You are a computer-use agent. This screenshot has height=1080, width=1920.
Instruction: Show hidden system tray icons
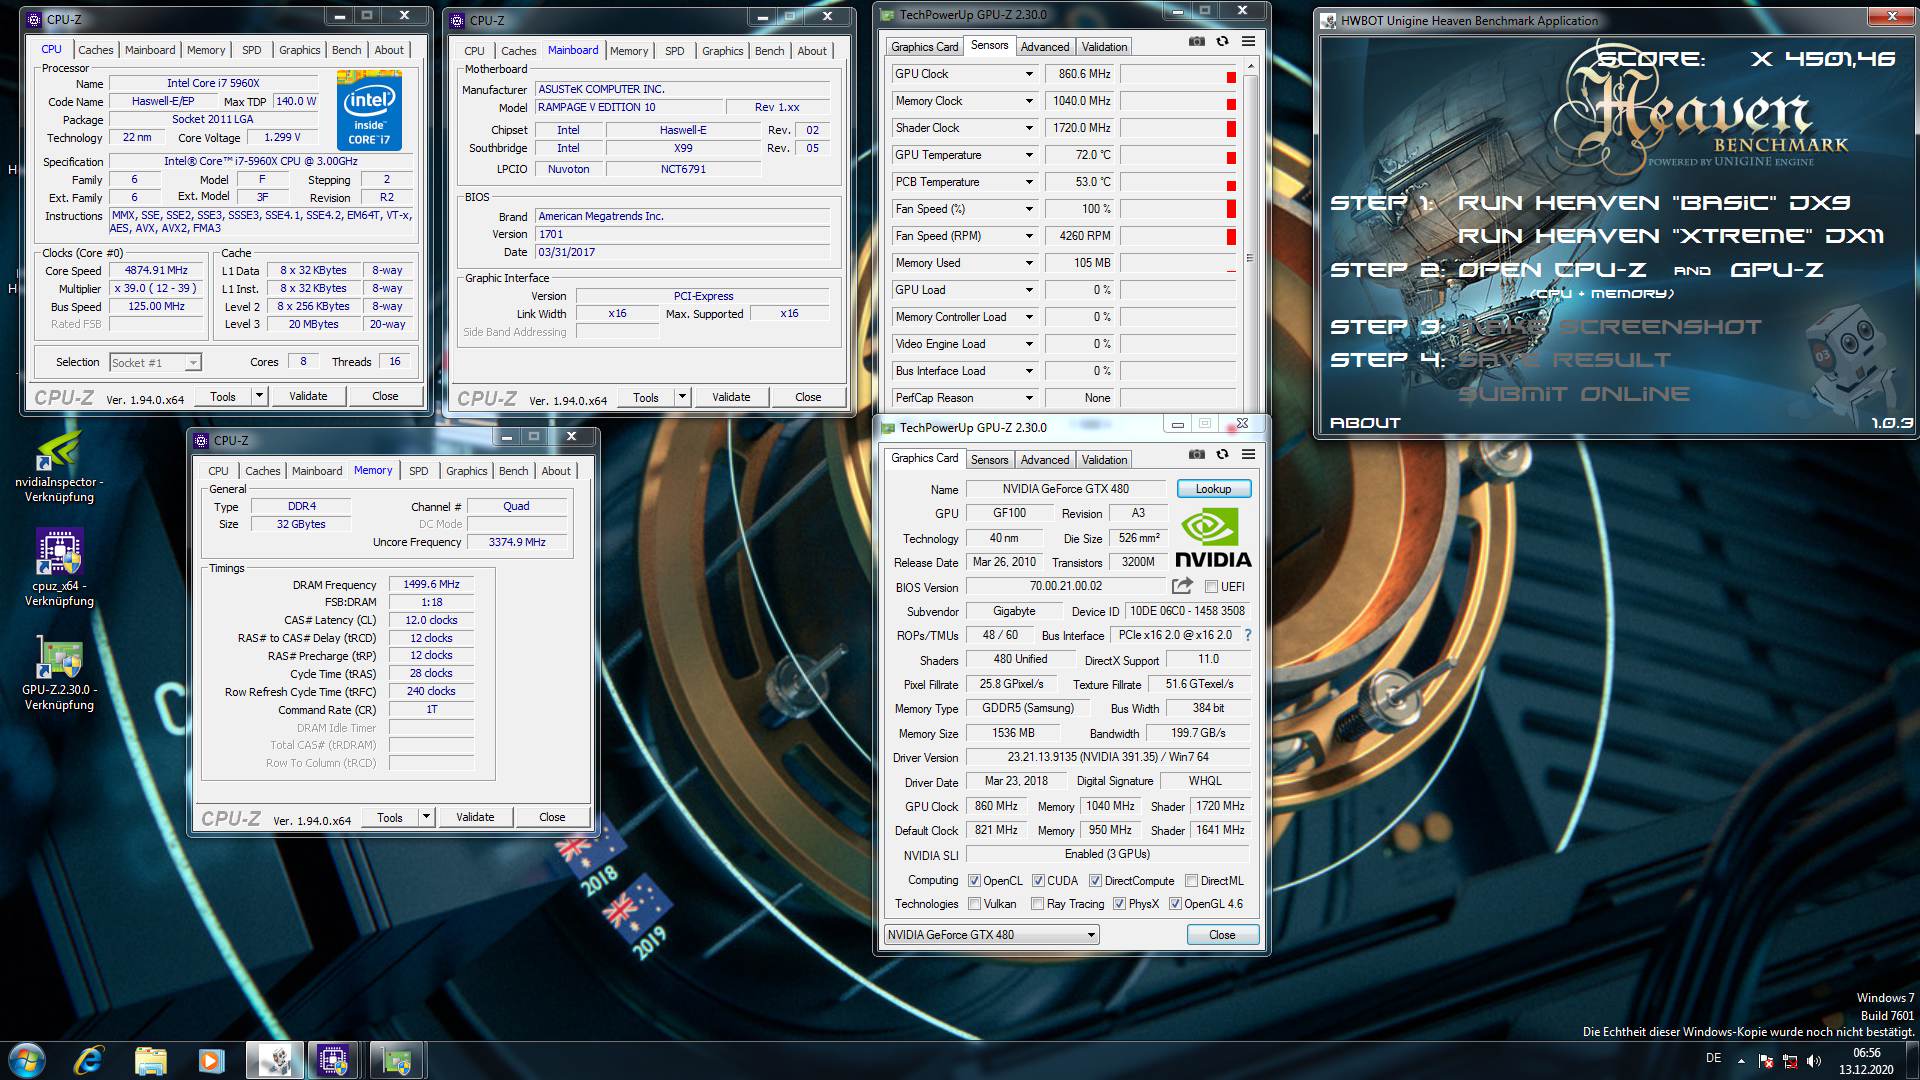(1741, 1061)
